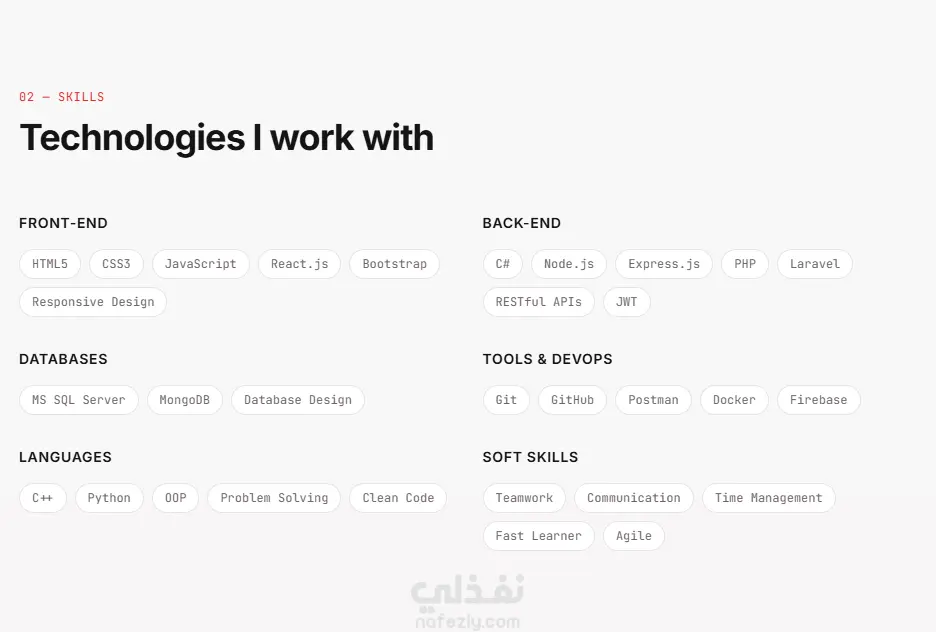The width and height of the screenshot is (936, 632).
Task: Select the MS SQL Server tag
Action: point(78,400)
